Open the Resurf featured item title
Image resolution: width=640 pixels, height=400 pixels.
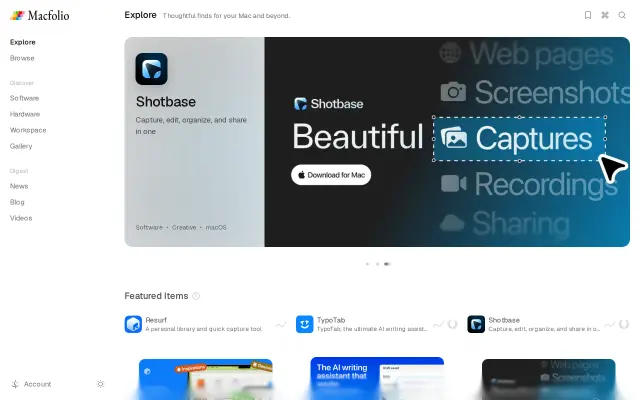click(156, 320)
